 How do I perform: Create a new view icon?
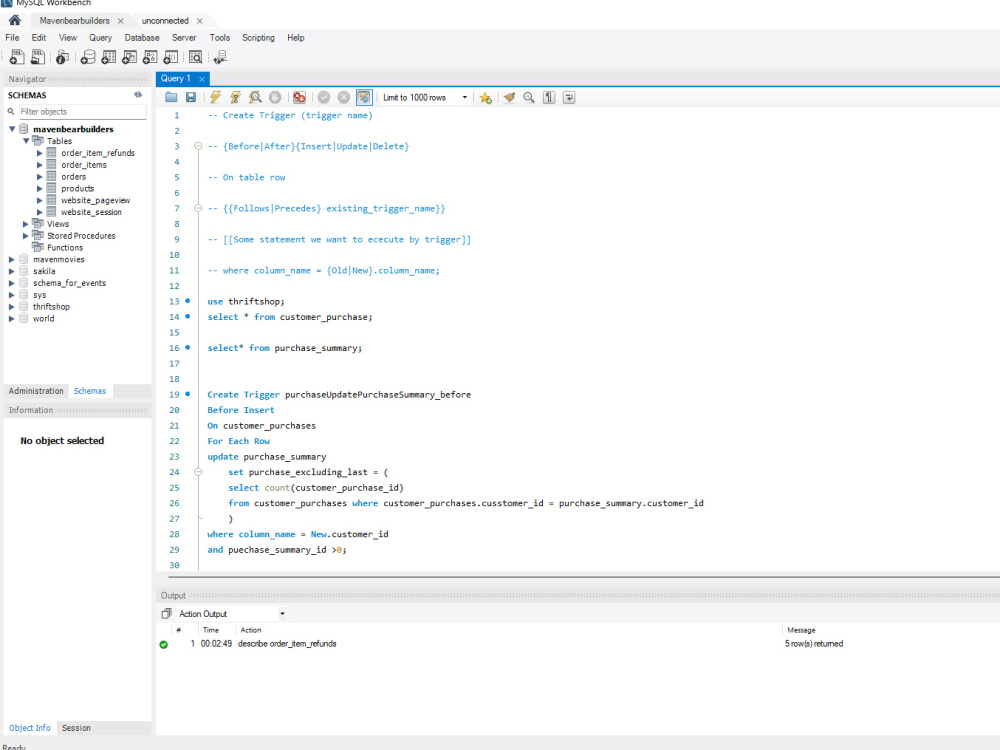click(x=129, y=57)
